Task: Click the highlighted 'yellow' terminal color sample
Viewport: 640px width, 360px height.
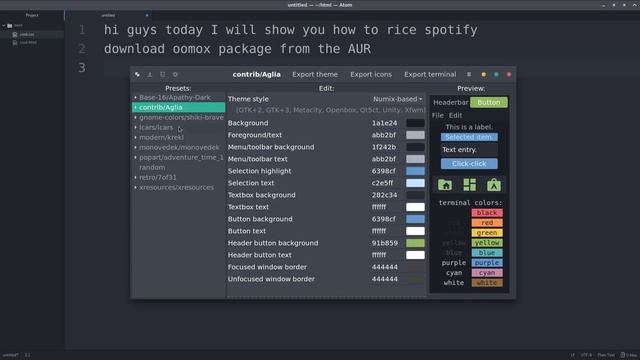Action: (x=487, y=243)
